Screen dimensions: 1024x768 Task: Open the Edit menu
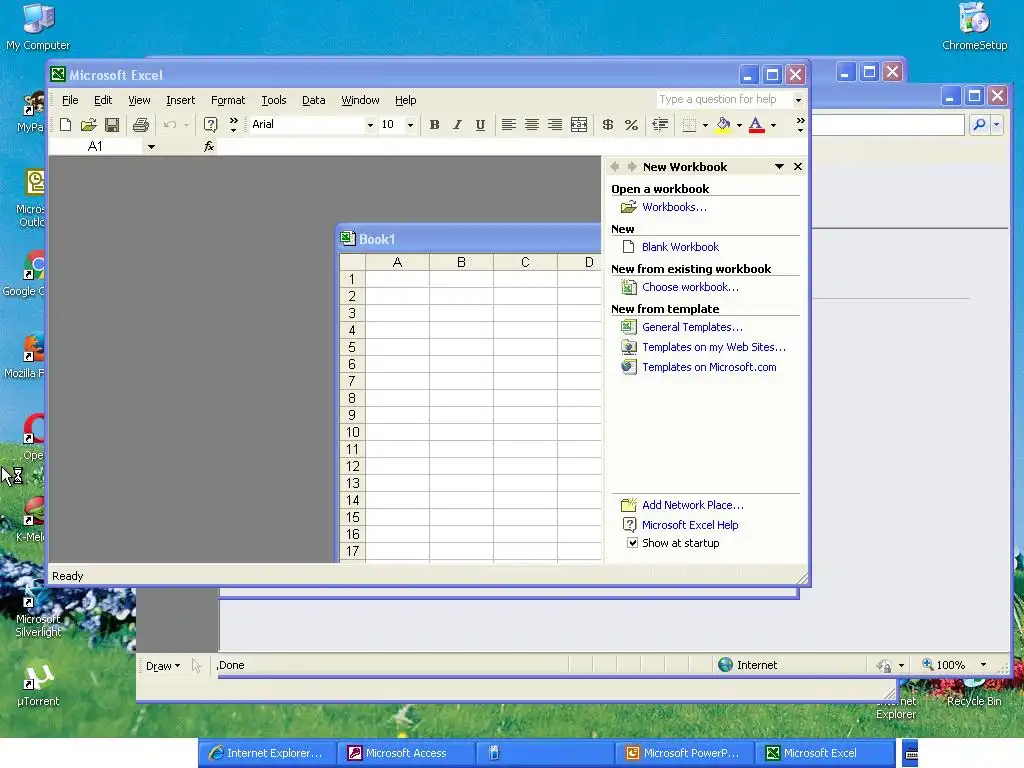[x=103, y=100]
